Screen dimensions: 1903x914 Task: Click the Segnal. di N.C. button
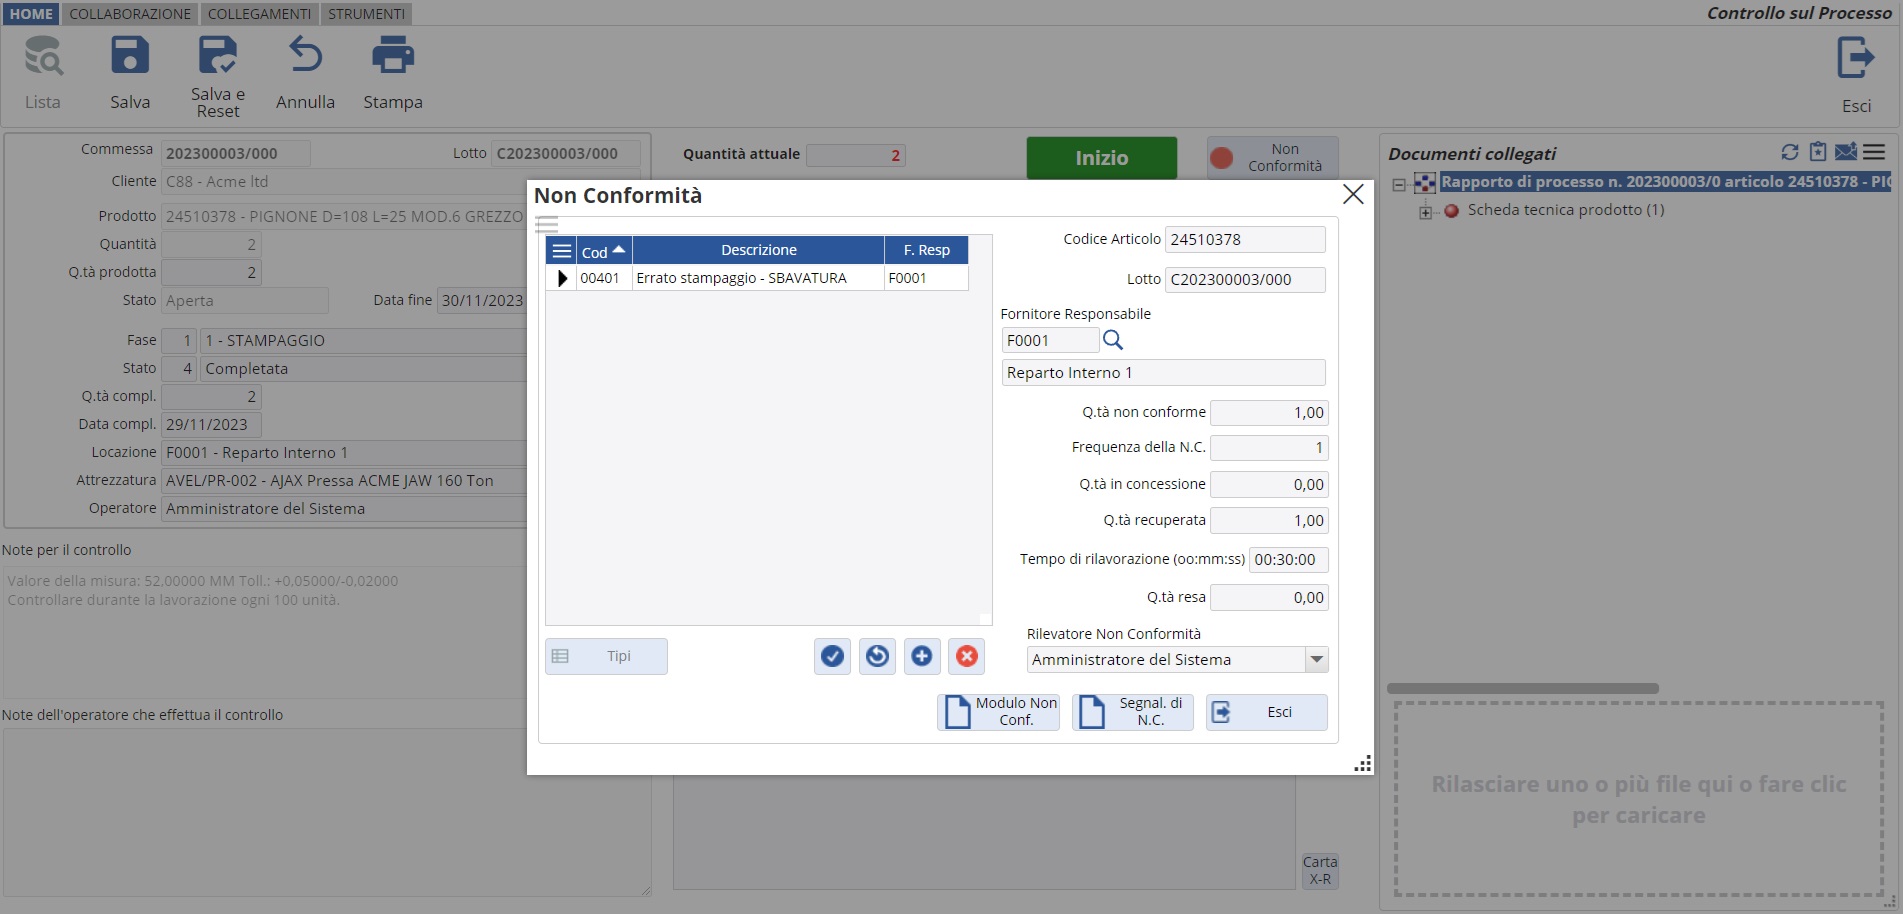[x=1132, y=712]
